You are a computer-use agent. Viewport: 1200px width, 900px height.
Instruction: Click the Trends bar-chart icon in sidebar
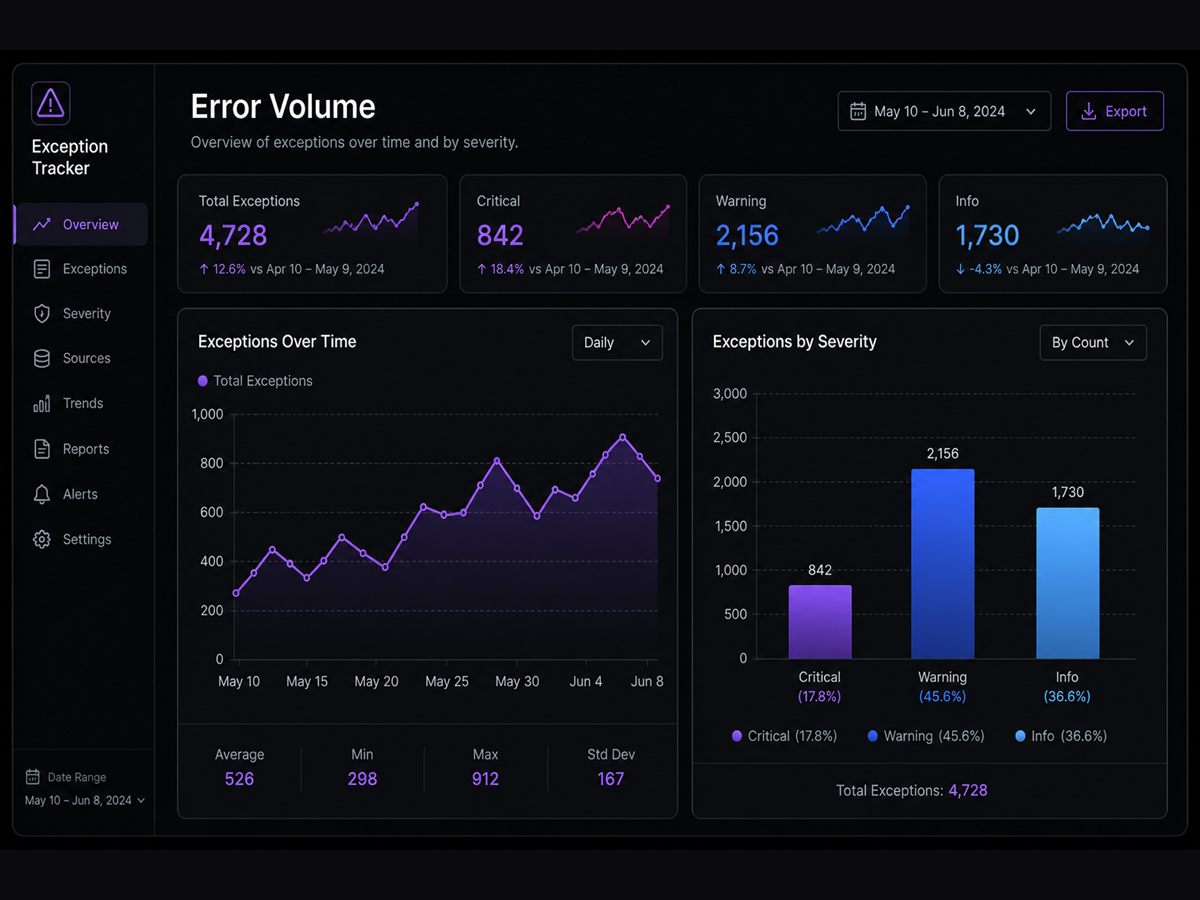[x=42, y=403]
